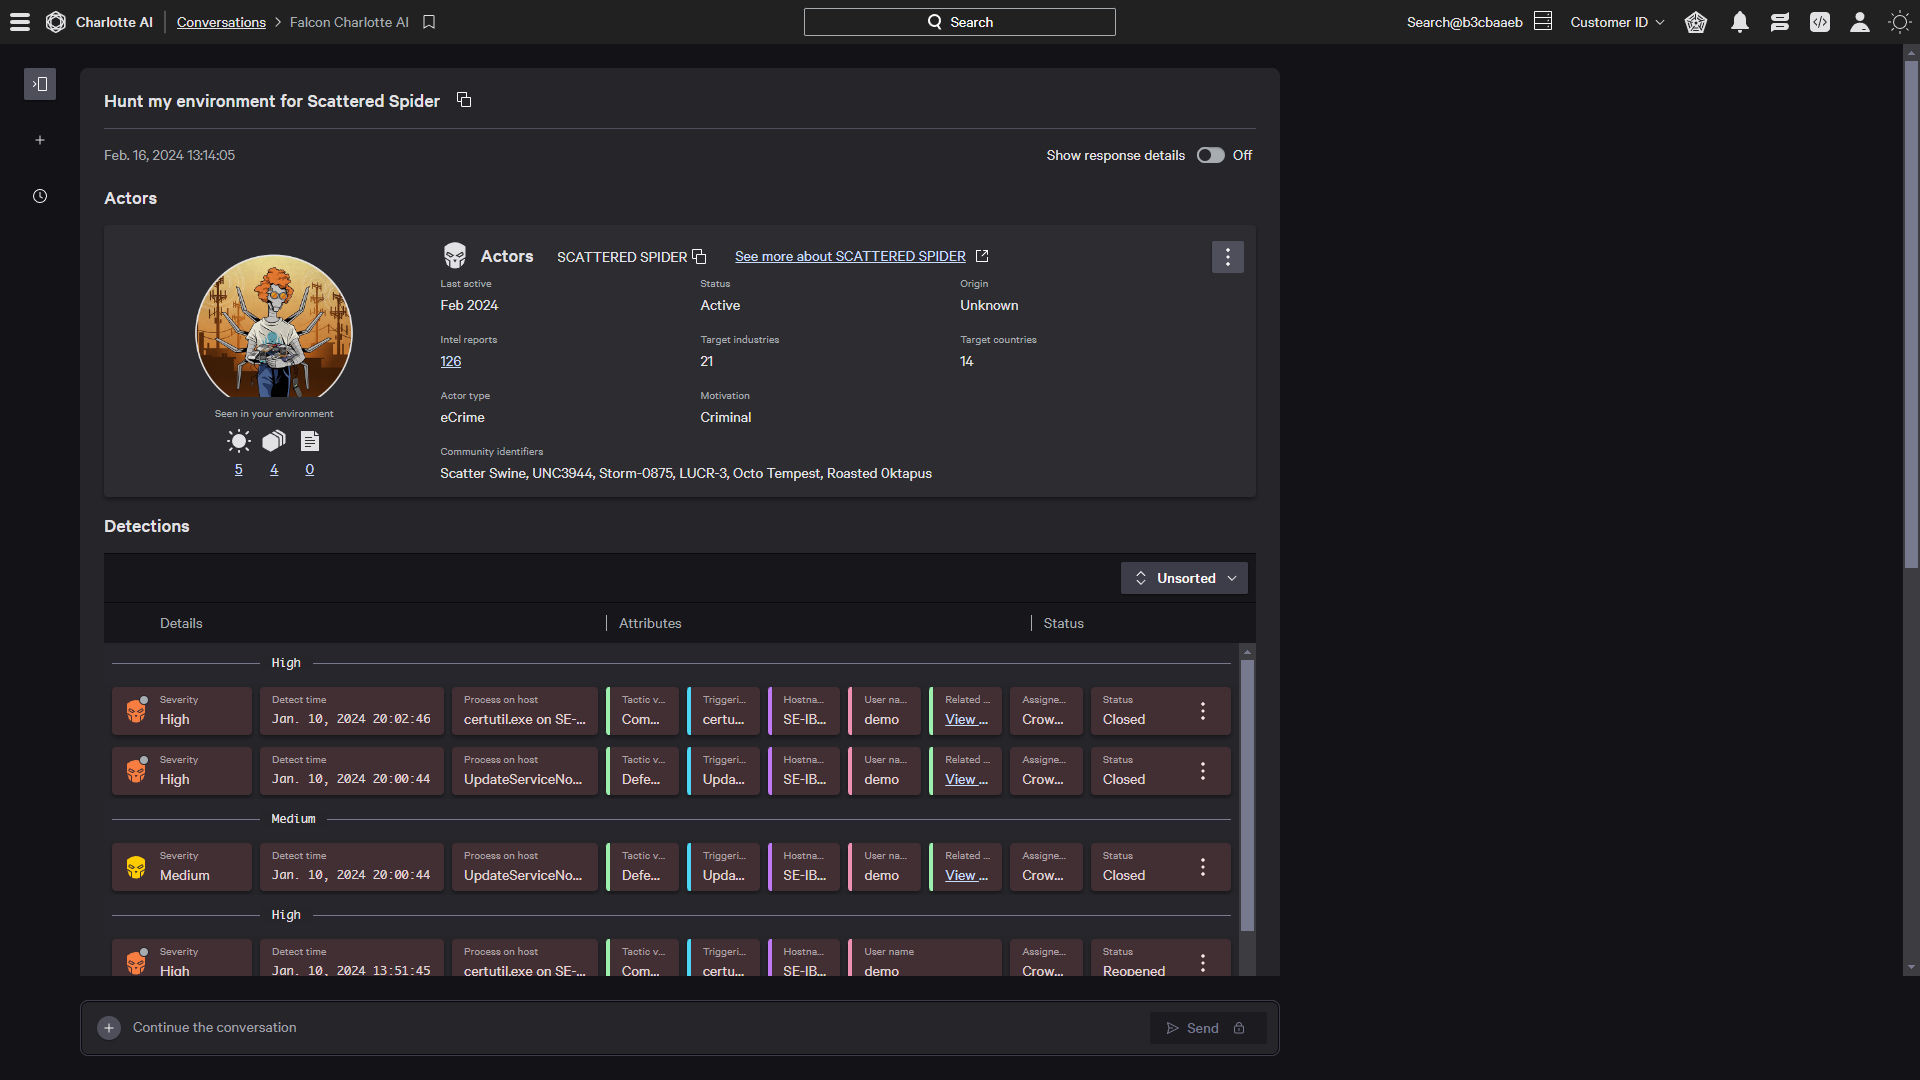Click the top Search field
This screenshot has width=1920, height=1080.
click(960, 22)
